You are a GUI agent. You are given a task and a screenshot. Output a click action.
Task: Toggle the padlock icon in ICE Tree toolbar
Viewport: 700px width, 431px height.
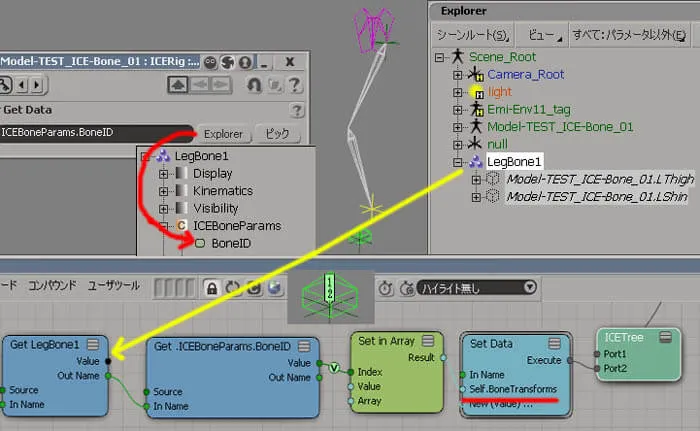pos(212,288)
